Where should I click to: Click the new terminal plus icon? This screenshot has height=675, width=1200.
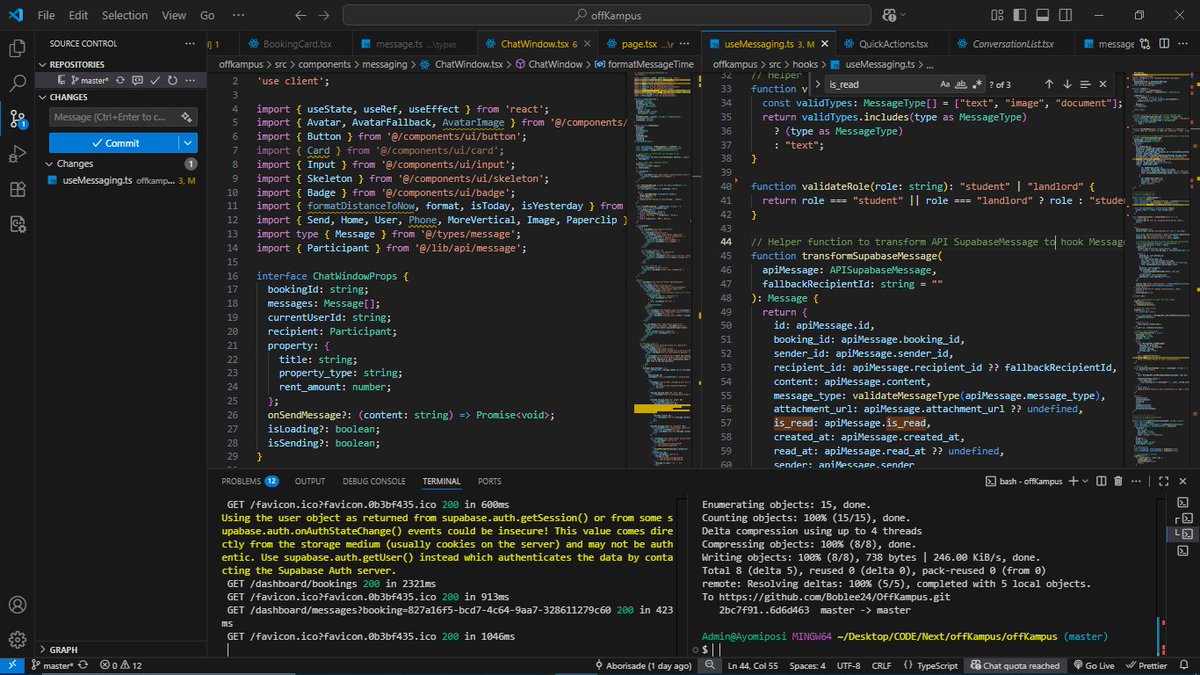tap(1072, 481)
